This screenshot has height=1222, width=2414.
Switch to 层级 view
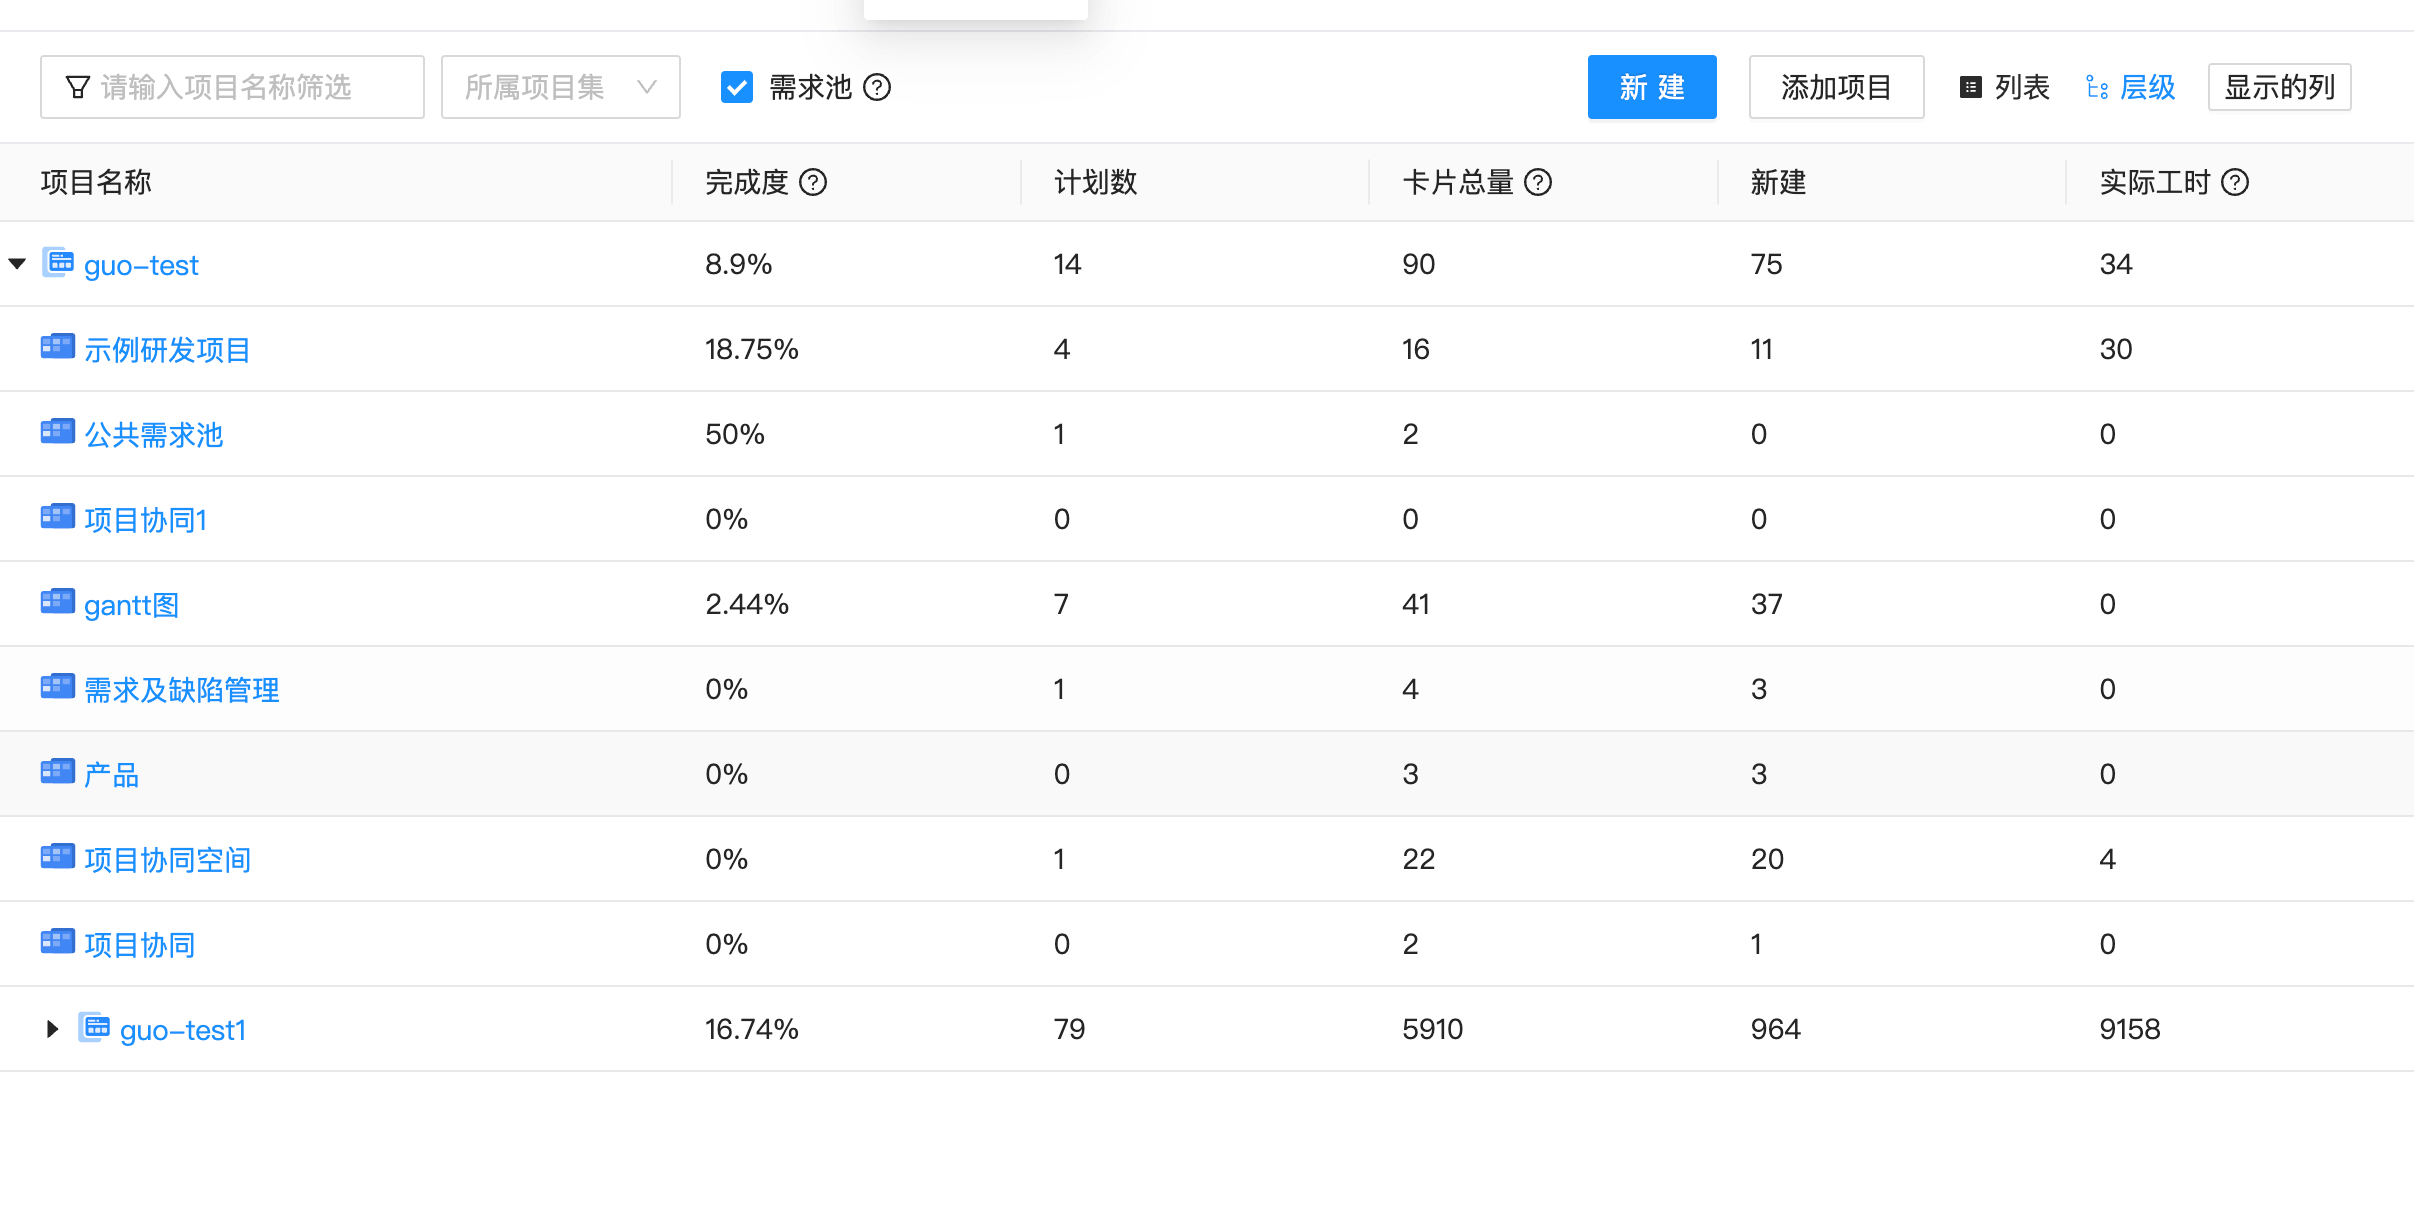point(2131,87)
